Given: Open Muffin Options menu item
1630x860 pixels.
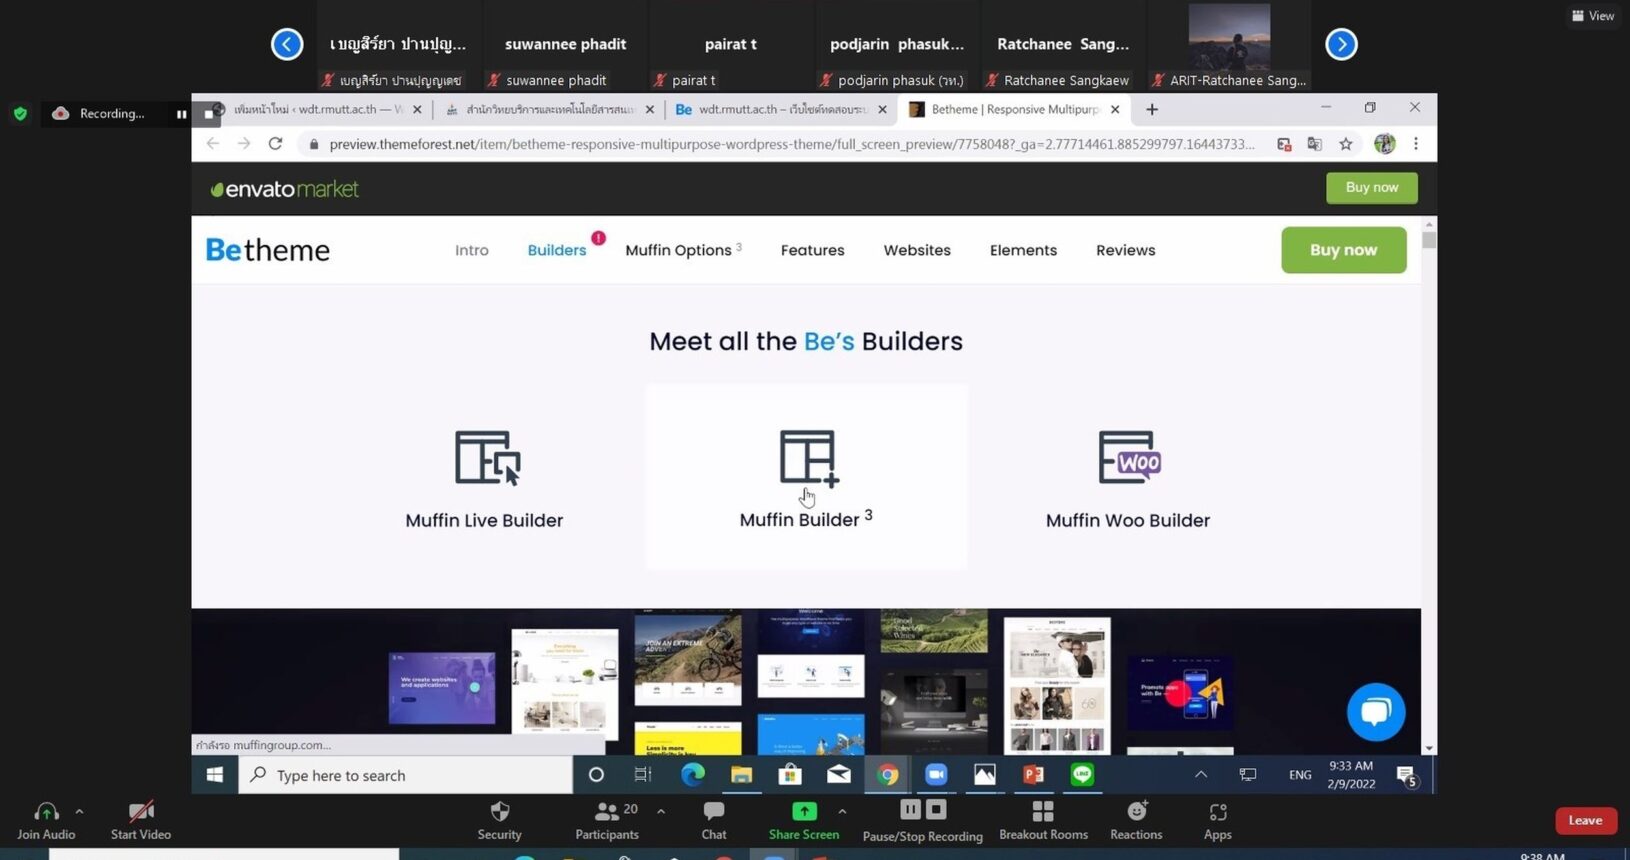Looking at the screenshot, I should [683, 250].
